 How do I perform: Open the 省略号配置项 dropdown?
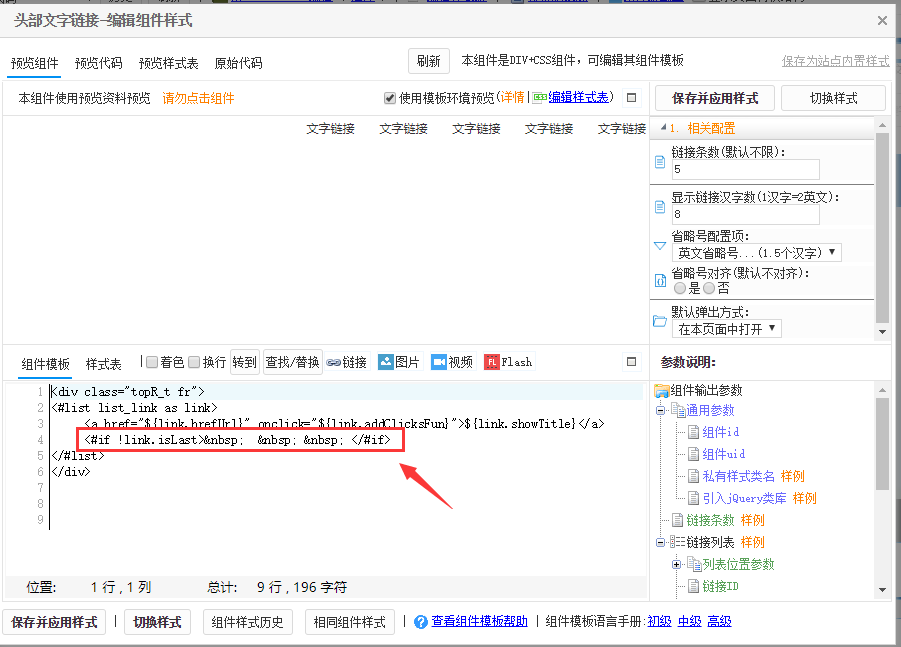point(756,253)
